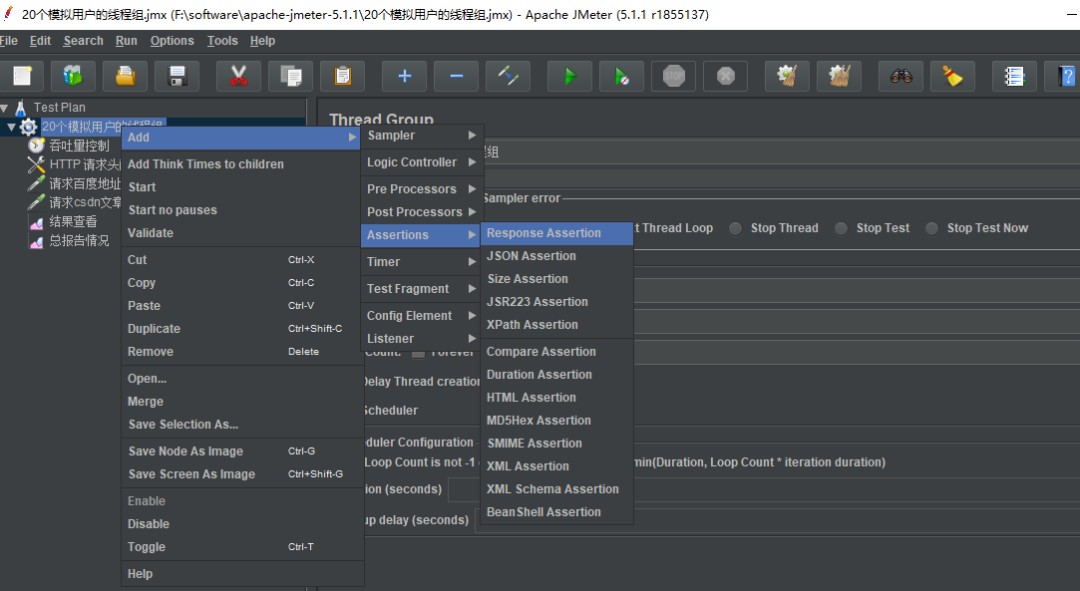Click the Clear gear-broom toolbar icon
The height and width of the screenshot is (591, 1080).
[787, 76]
